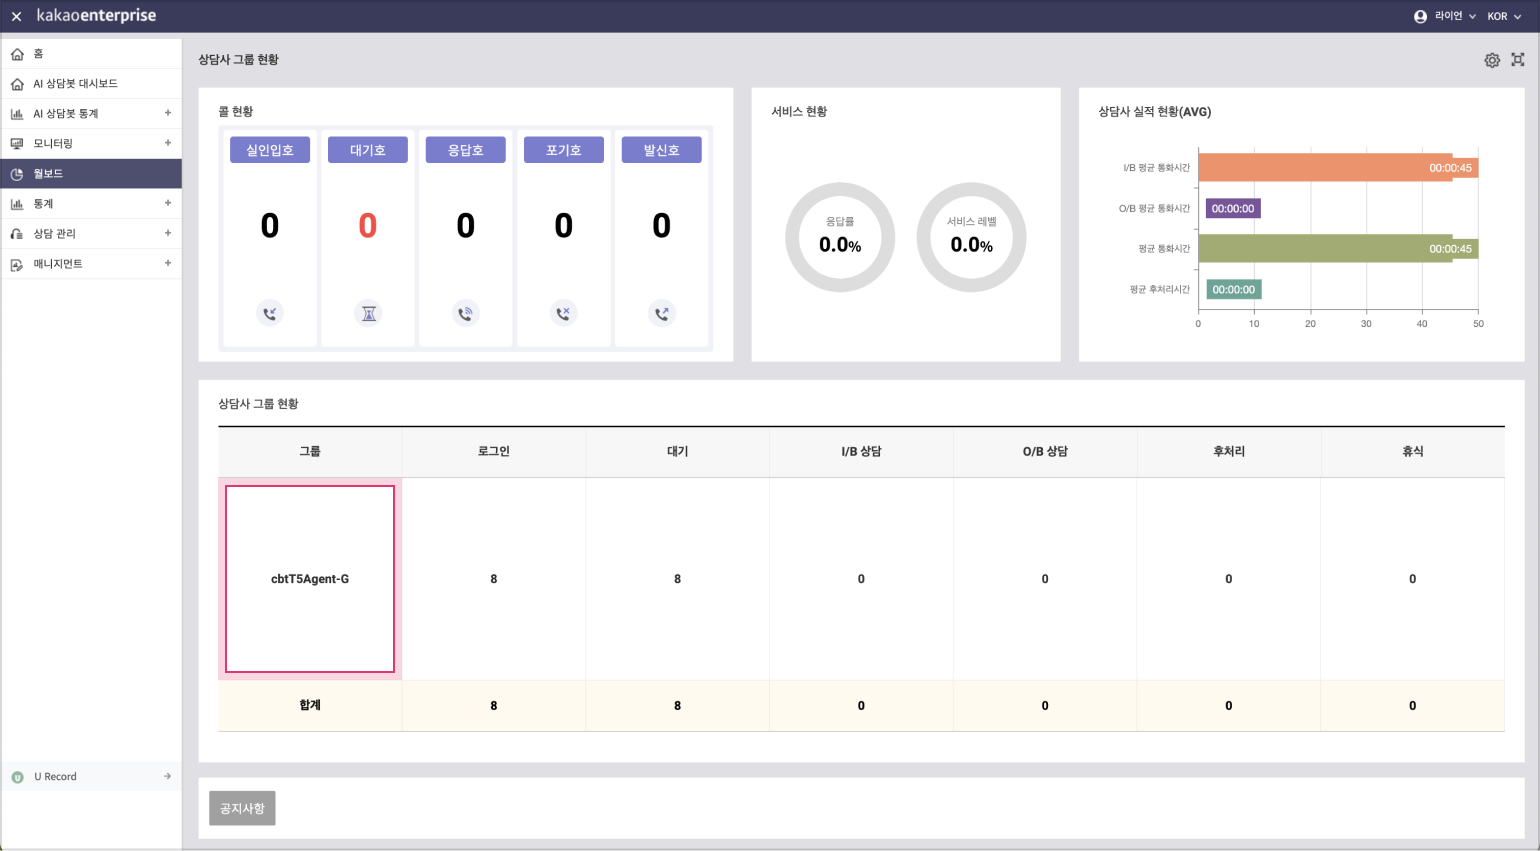The height and width of the screenshot is (851, 1540).
Task: Click the hourglass icon under 대기호
Action: point(368,314)
